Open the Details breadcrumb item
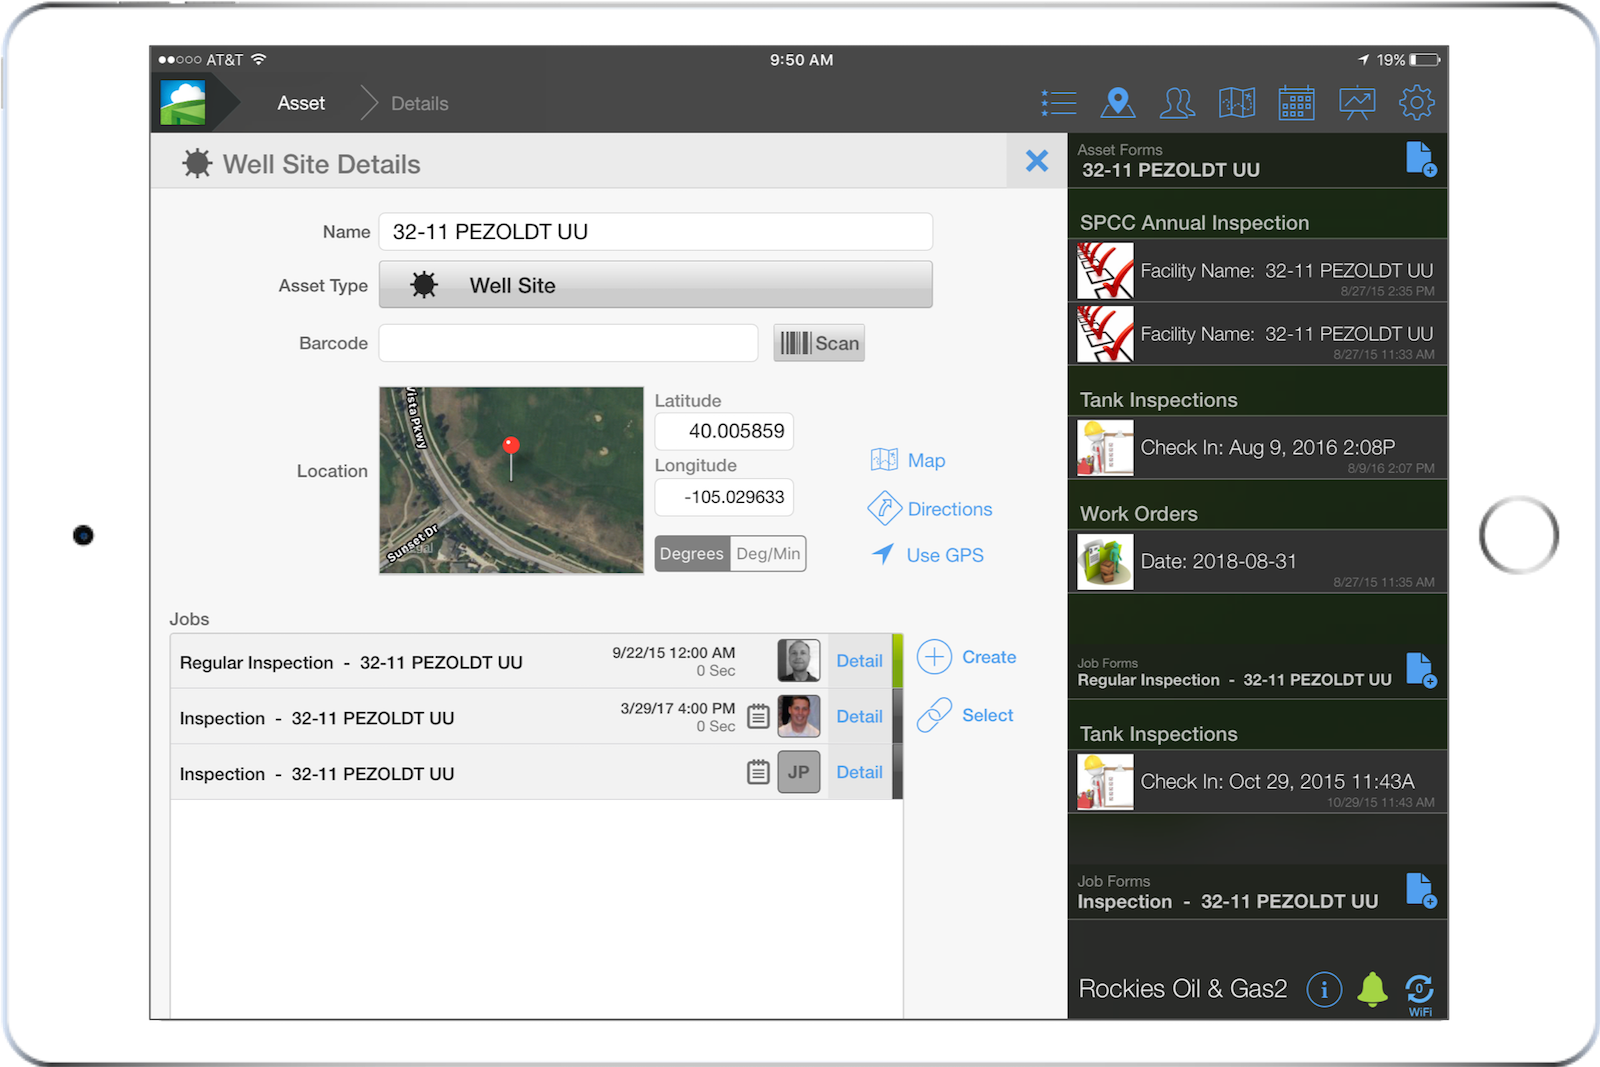This screenshot has width=1600, height=1067. pyautogui.click(x=419, y=102)
